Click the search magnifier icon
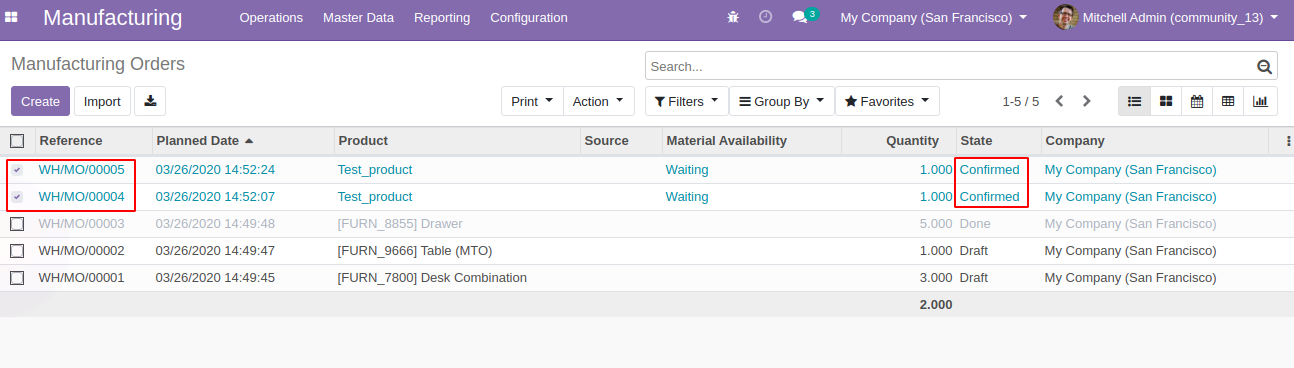 1264,67
